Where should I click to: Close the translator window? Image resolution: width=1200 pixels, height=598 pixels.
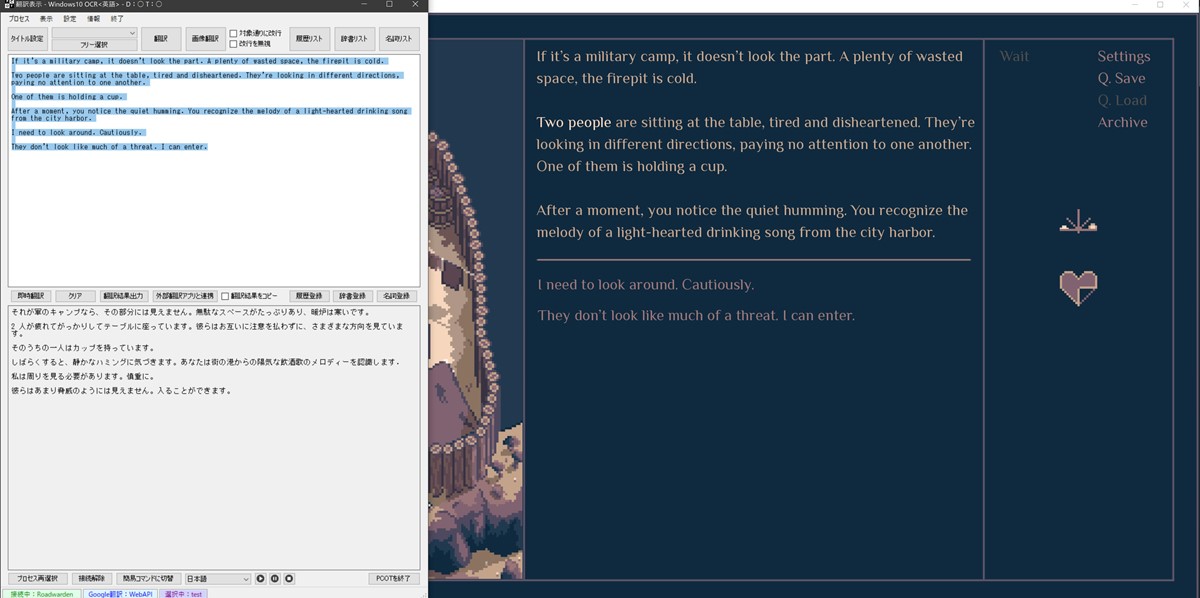[416, 5]
